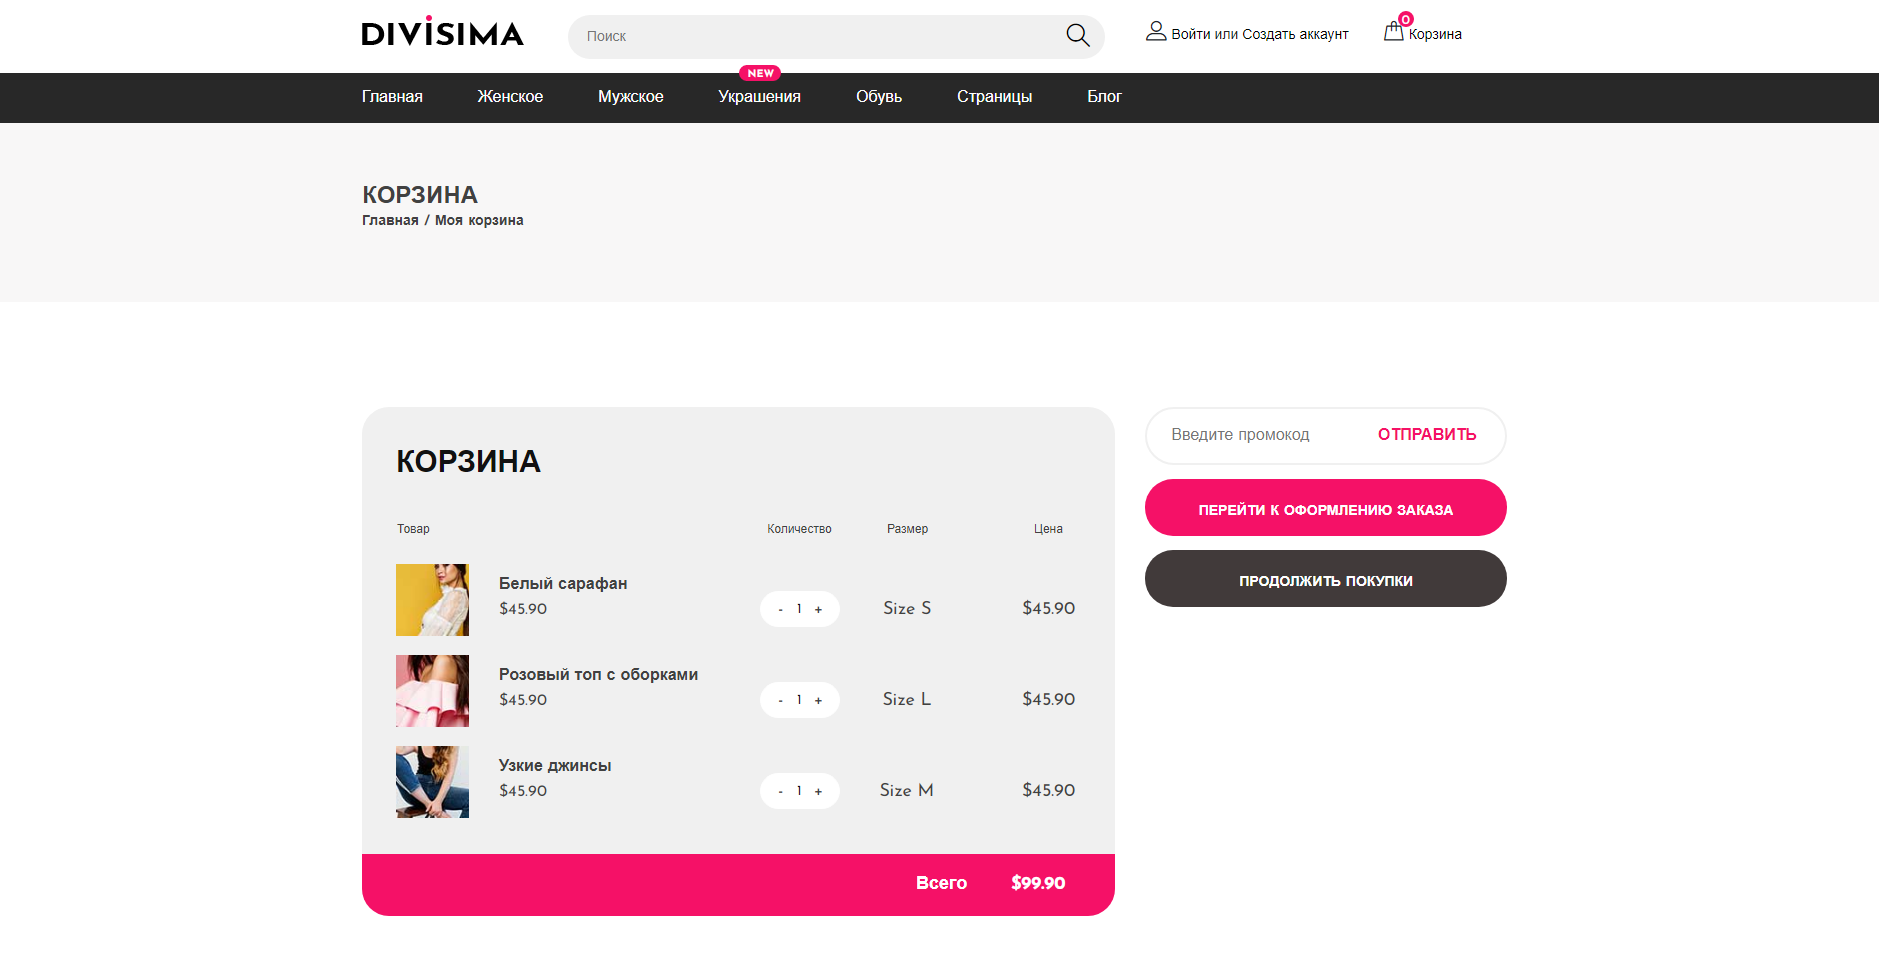This screenshot has width=1879, height=963.
Task: Increase quantity for Розовый топ с оборками
Action: pos(818,700)
